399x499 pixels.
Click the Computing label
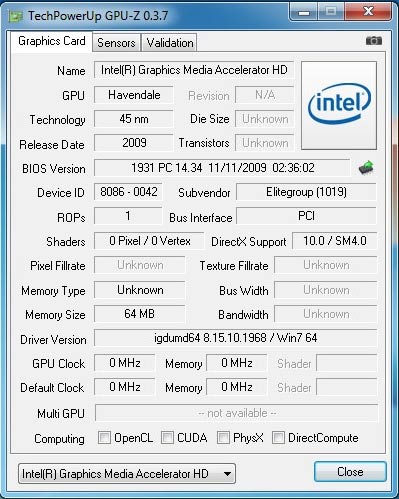[x=59, y=439]
